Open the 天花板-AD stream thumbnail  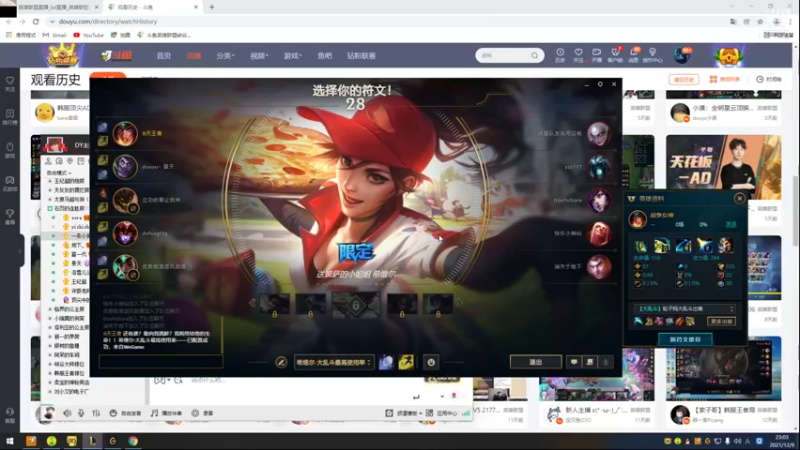pos(723,167)
